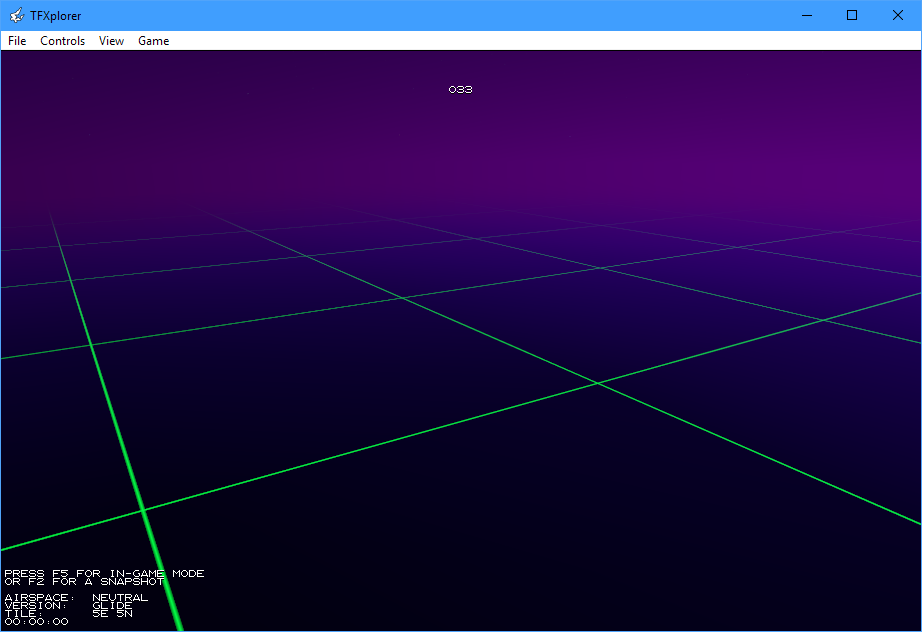Maximize the TFXplorer window
Image resolution: width=922 pixels, height=632 pixels.
coord(852,15)
